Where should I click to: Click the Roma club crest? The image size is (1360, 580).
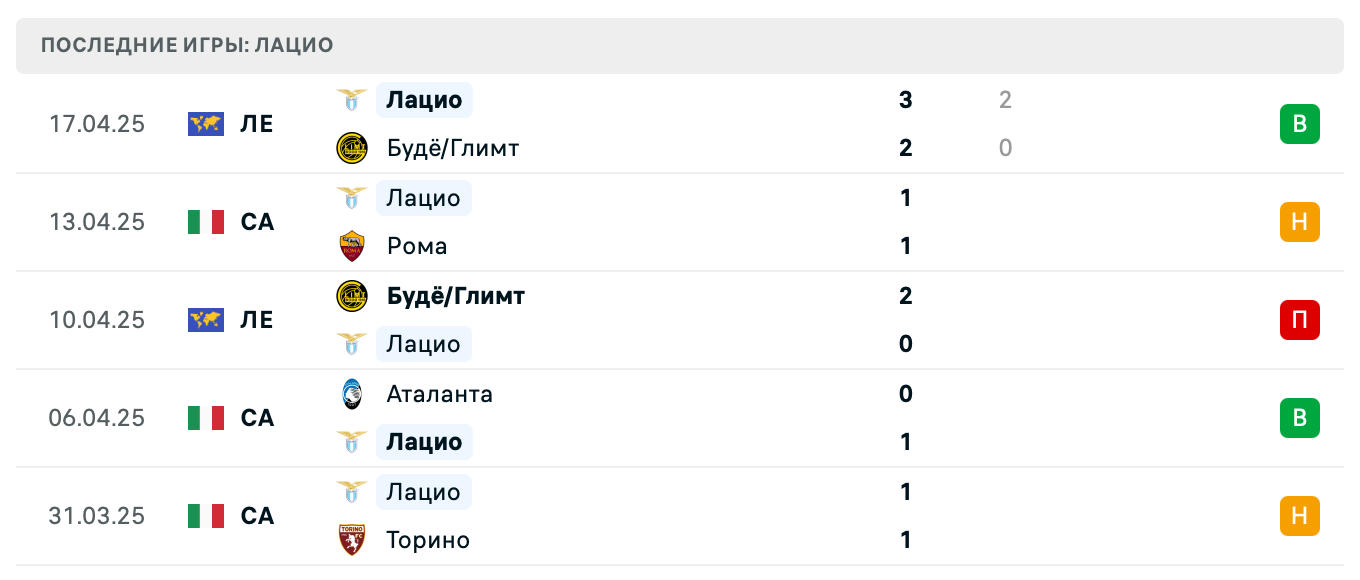352,246
